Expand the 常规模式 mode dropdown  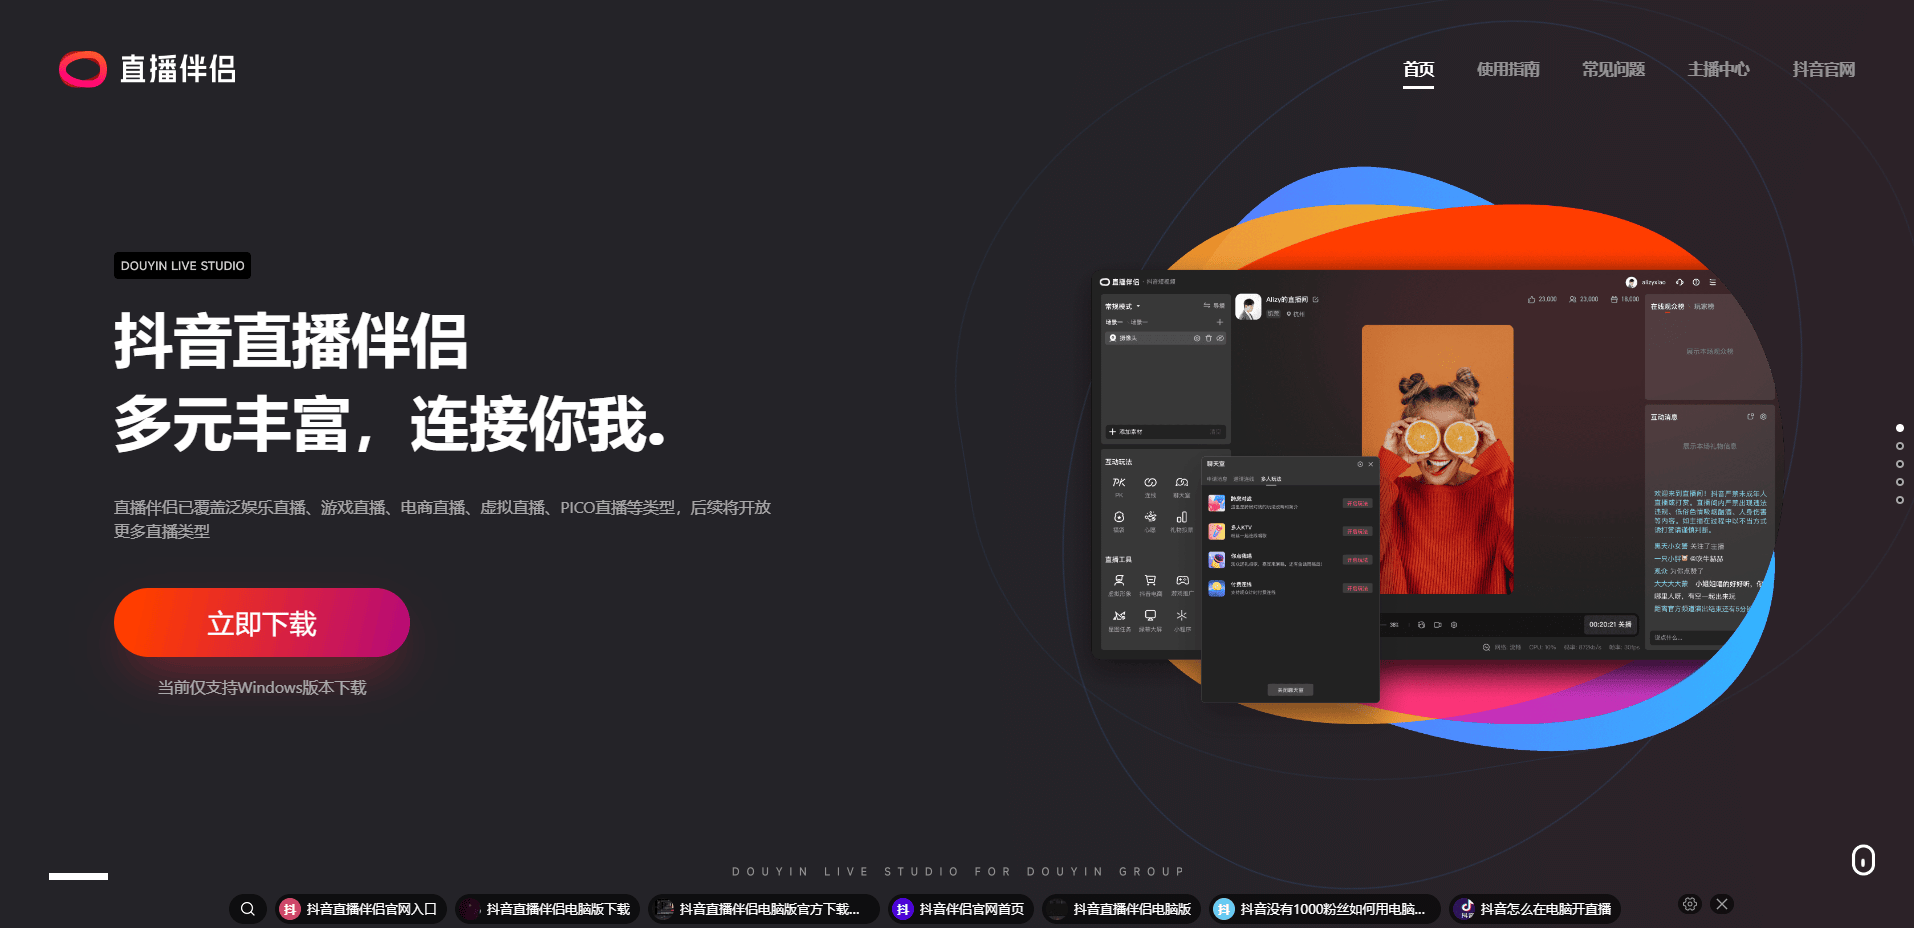[1123, 306]
